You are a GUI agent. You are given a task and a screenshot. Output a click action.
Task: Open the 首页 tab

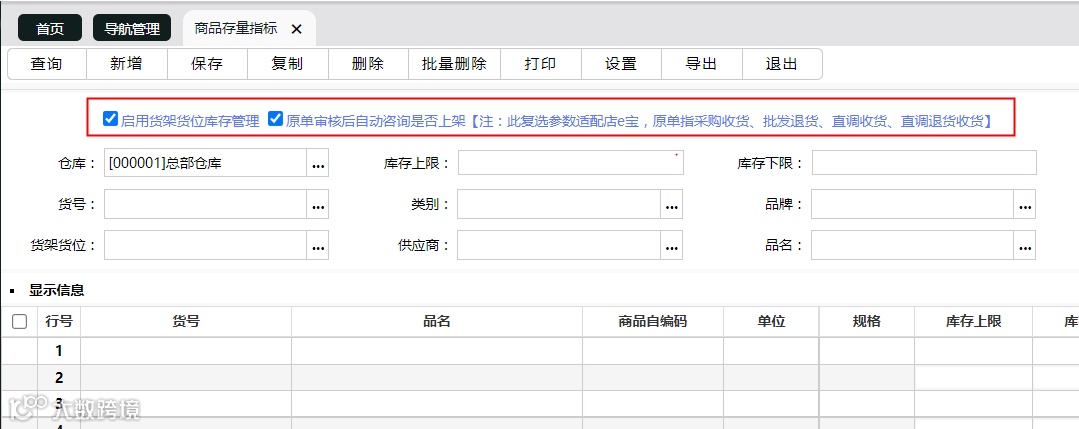(50, 28)
